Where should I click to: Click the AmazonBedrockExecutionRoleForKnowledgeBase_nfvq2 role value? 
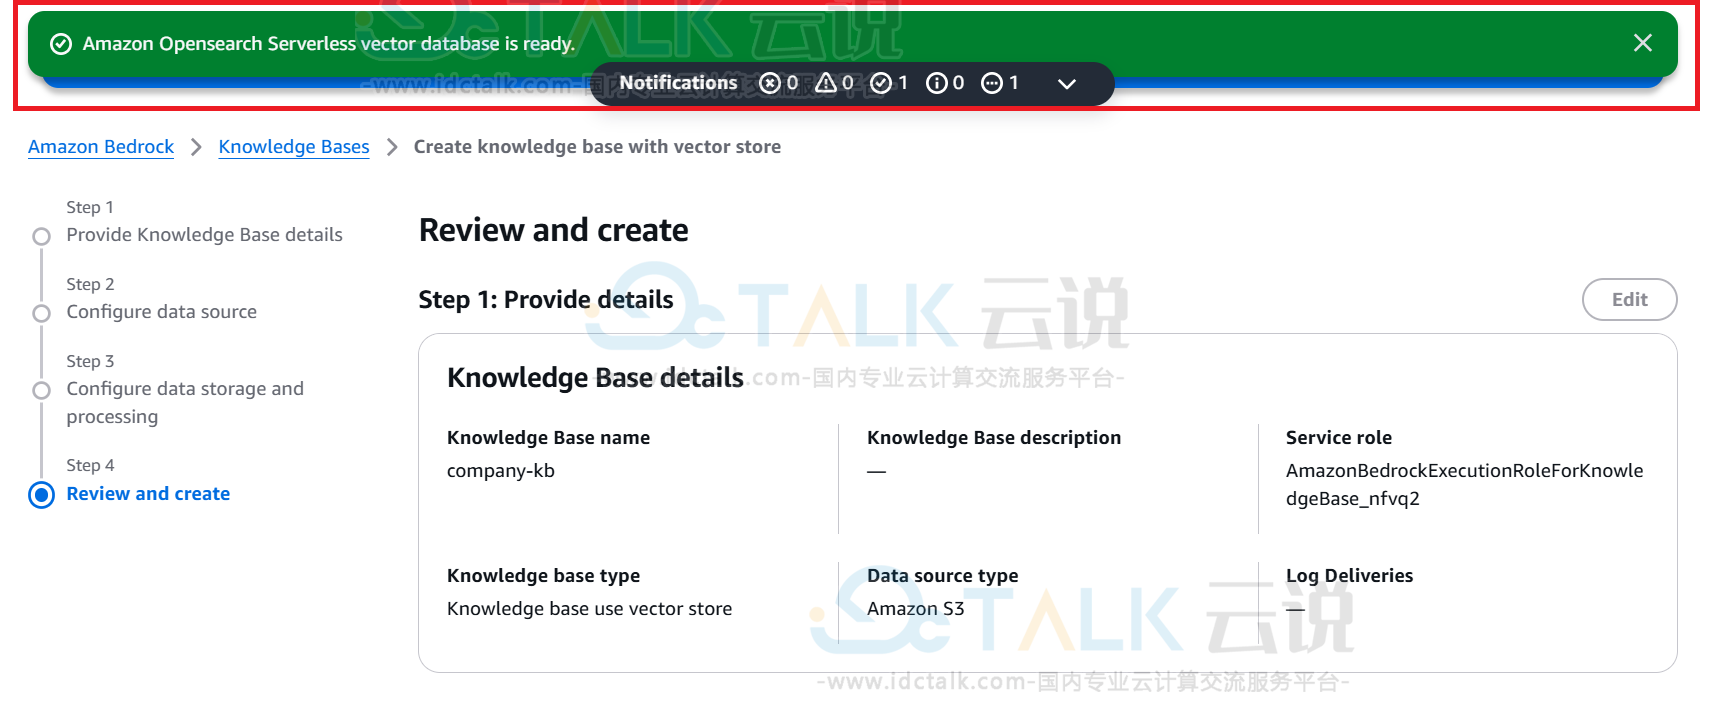[1464, 485]
